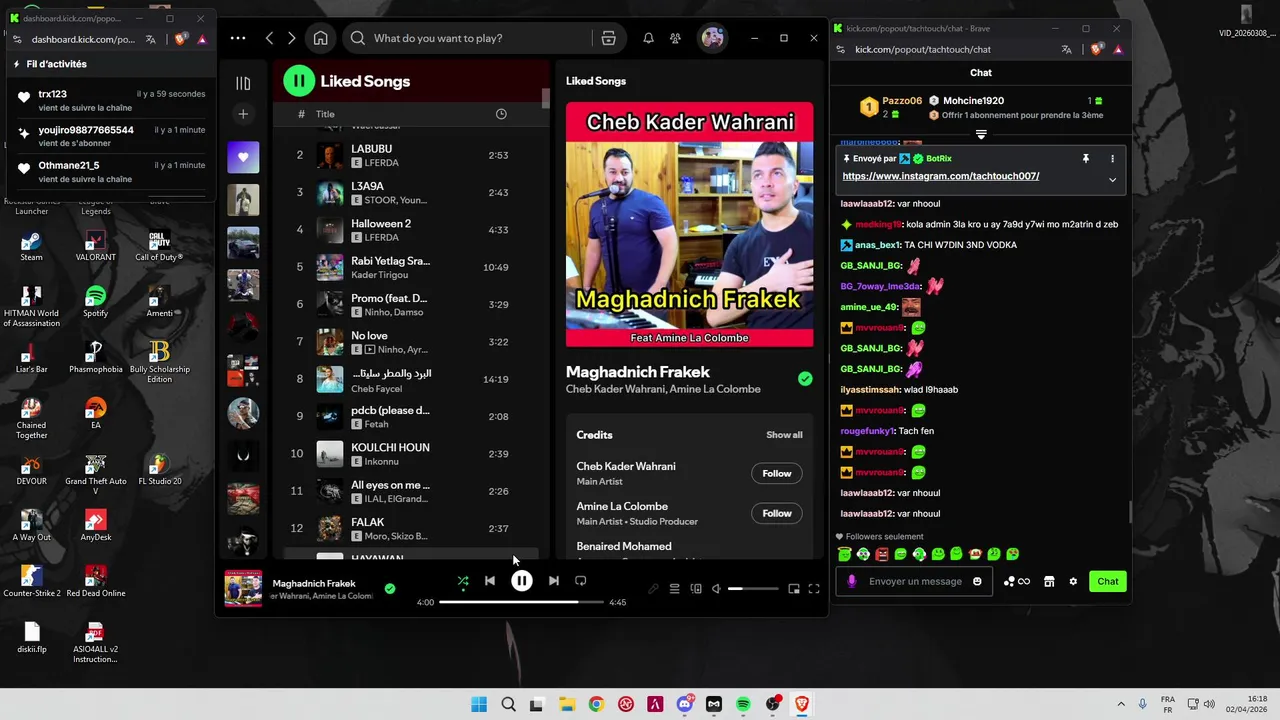Open pinned message three-dot options
Image resolution: width=1280 pixels, height=720 pixels.
pos(1112,158)
